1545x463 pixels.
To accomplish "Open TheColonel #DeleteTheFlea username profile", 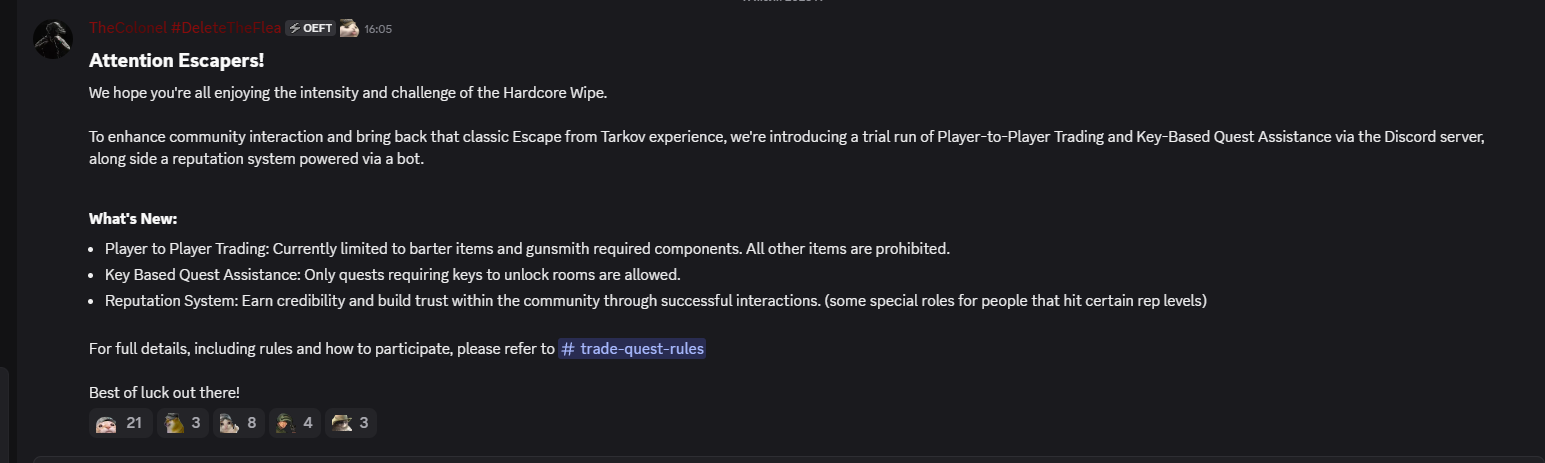I will pos(185,28).
